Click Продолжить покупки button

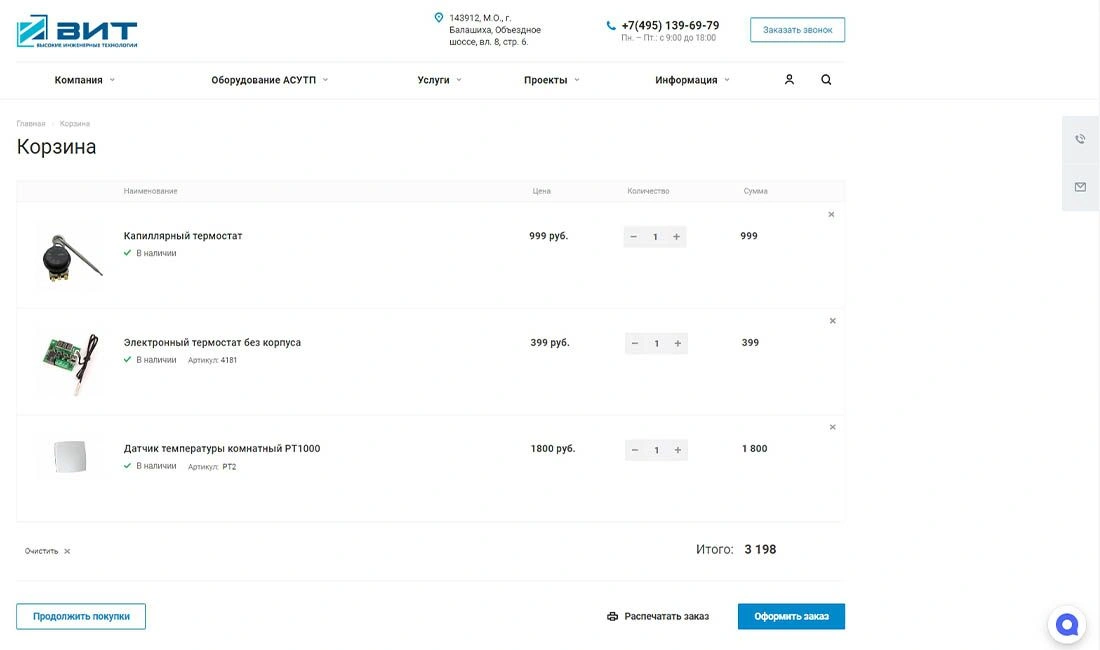point(81,617)
